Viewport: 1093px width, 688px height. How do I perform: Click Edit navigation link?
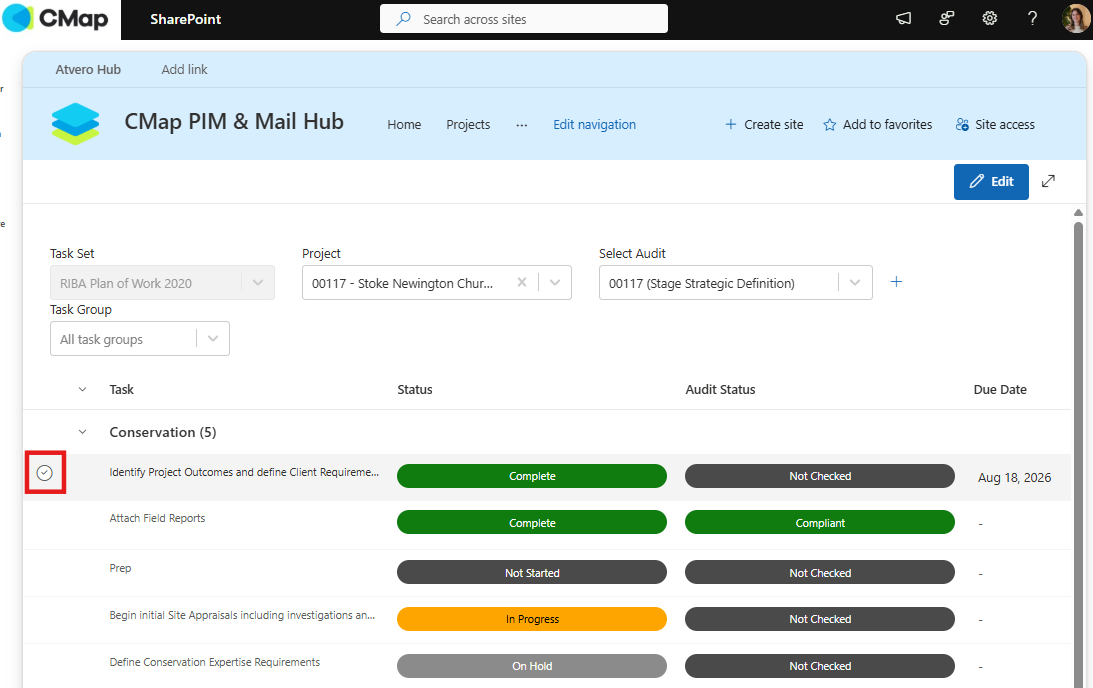(595, 125)
